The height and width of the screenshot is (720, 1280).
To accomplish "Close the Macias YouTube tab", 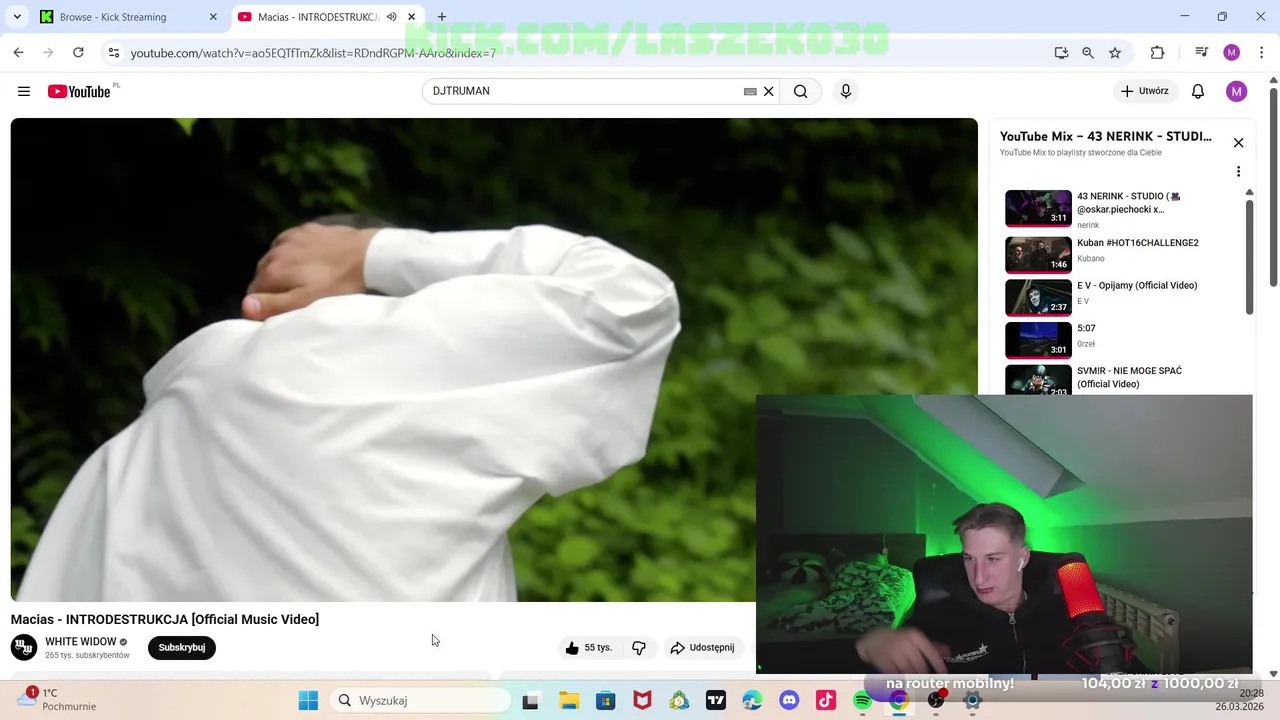I will 411,17.
